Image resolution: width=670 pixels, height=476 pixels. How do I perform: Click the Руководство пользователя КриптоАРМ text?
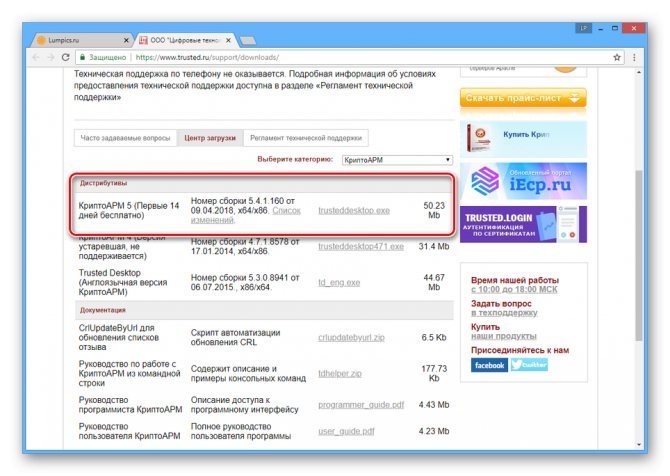[129, 431]
